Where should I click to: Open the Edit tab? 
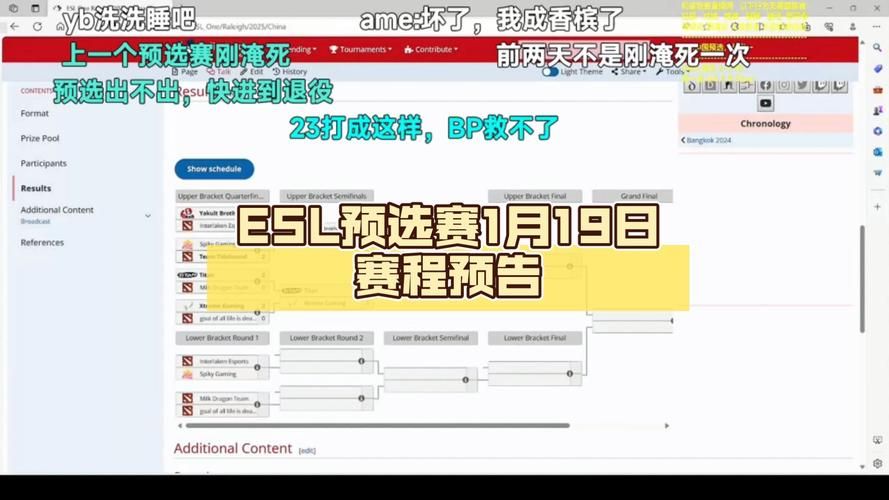(252, 72)
